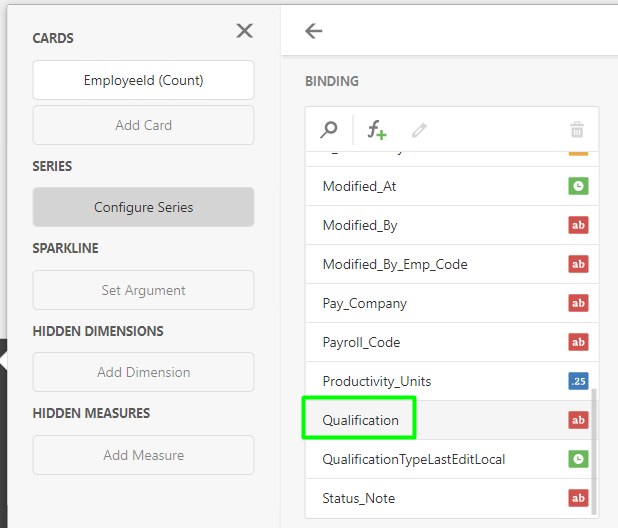
Task: Click the collapse arrow on the dark left edge
Action: 4,360
